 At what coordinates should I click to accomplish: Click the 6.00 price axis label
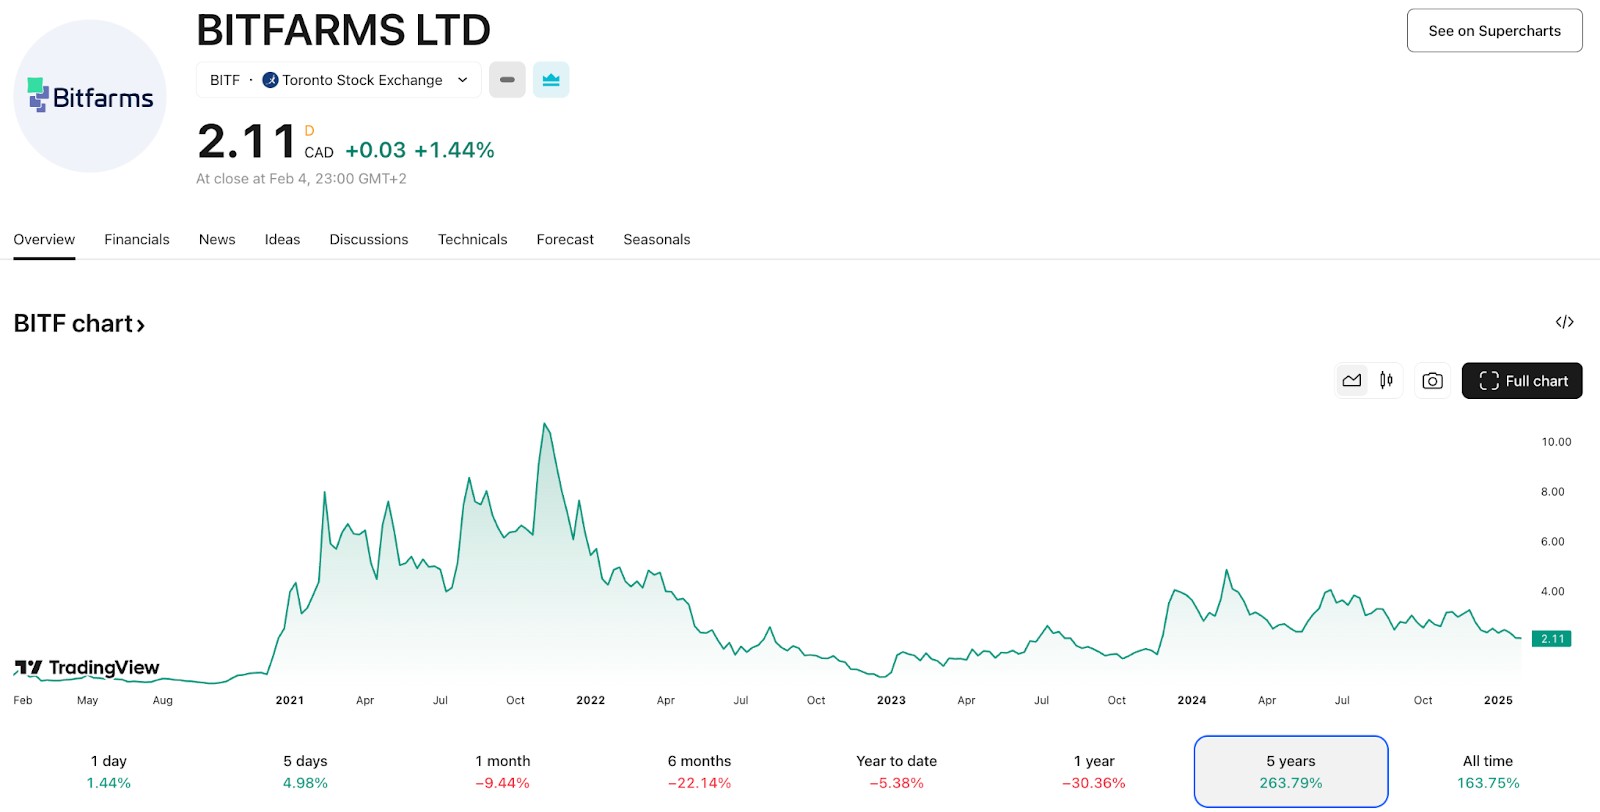pos(1552,542)
